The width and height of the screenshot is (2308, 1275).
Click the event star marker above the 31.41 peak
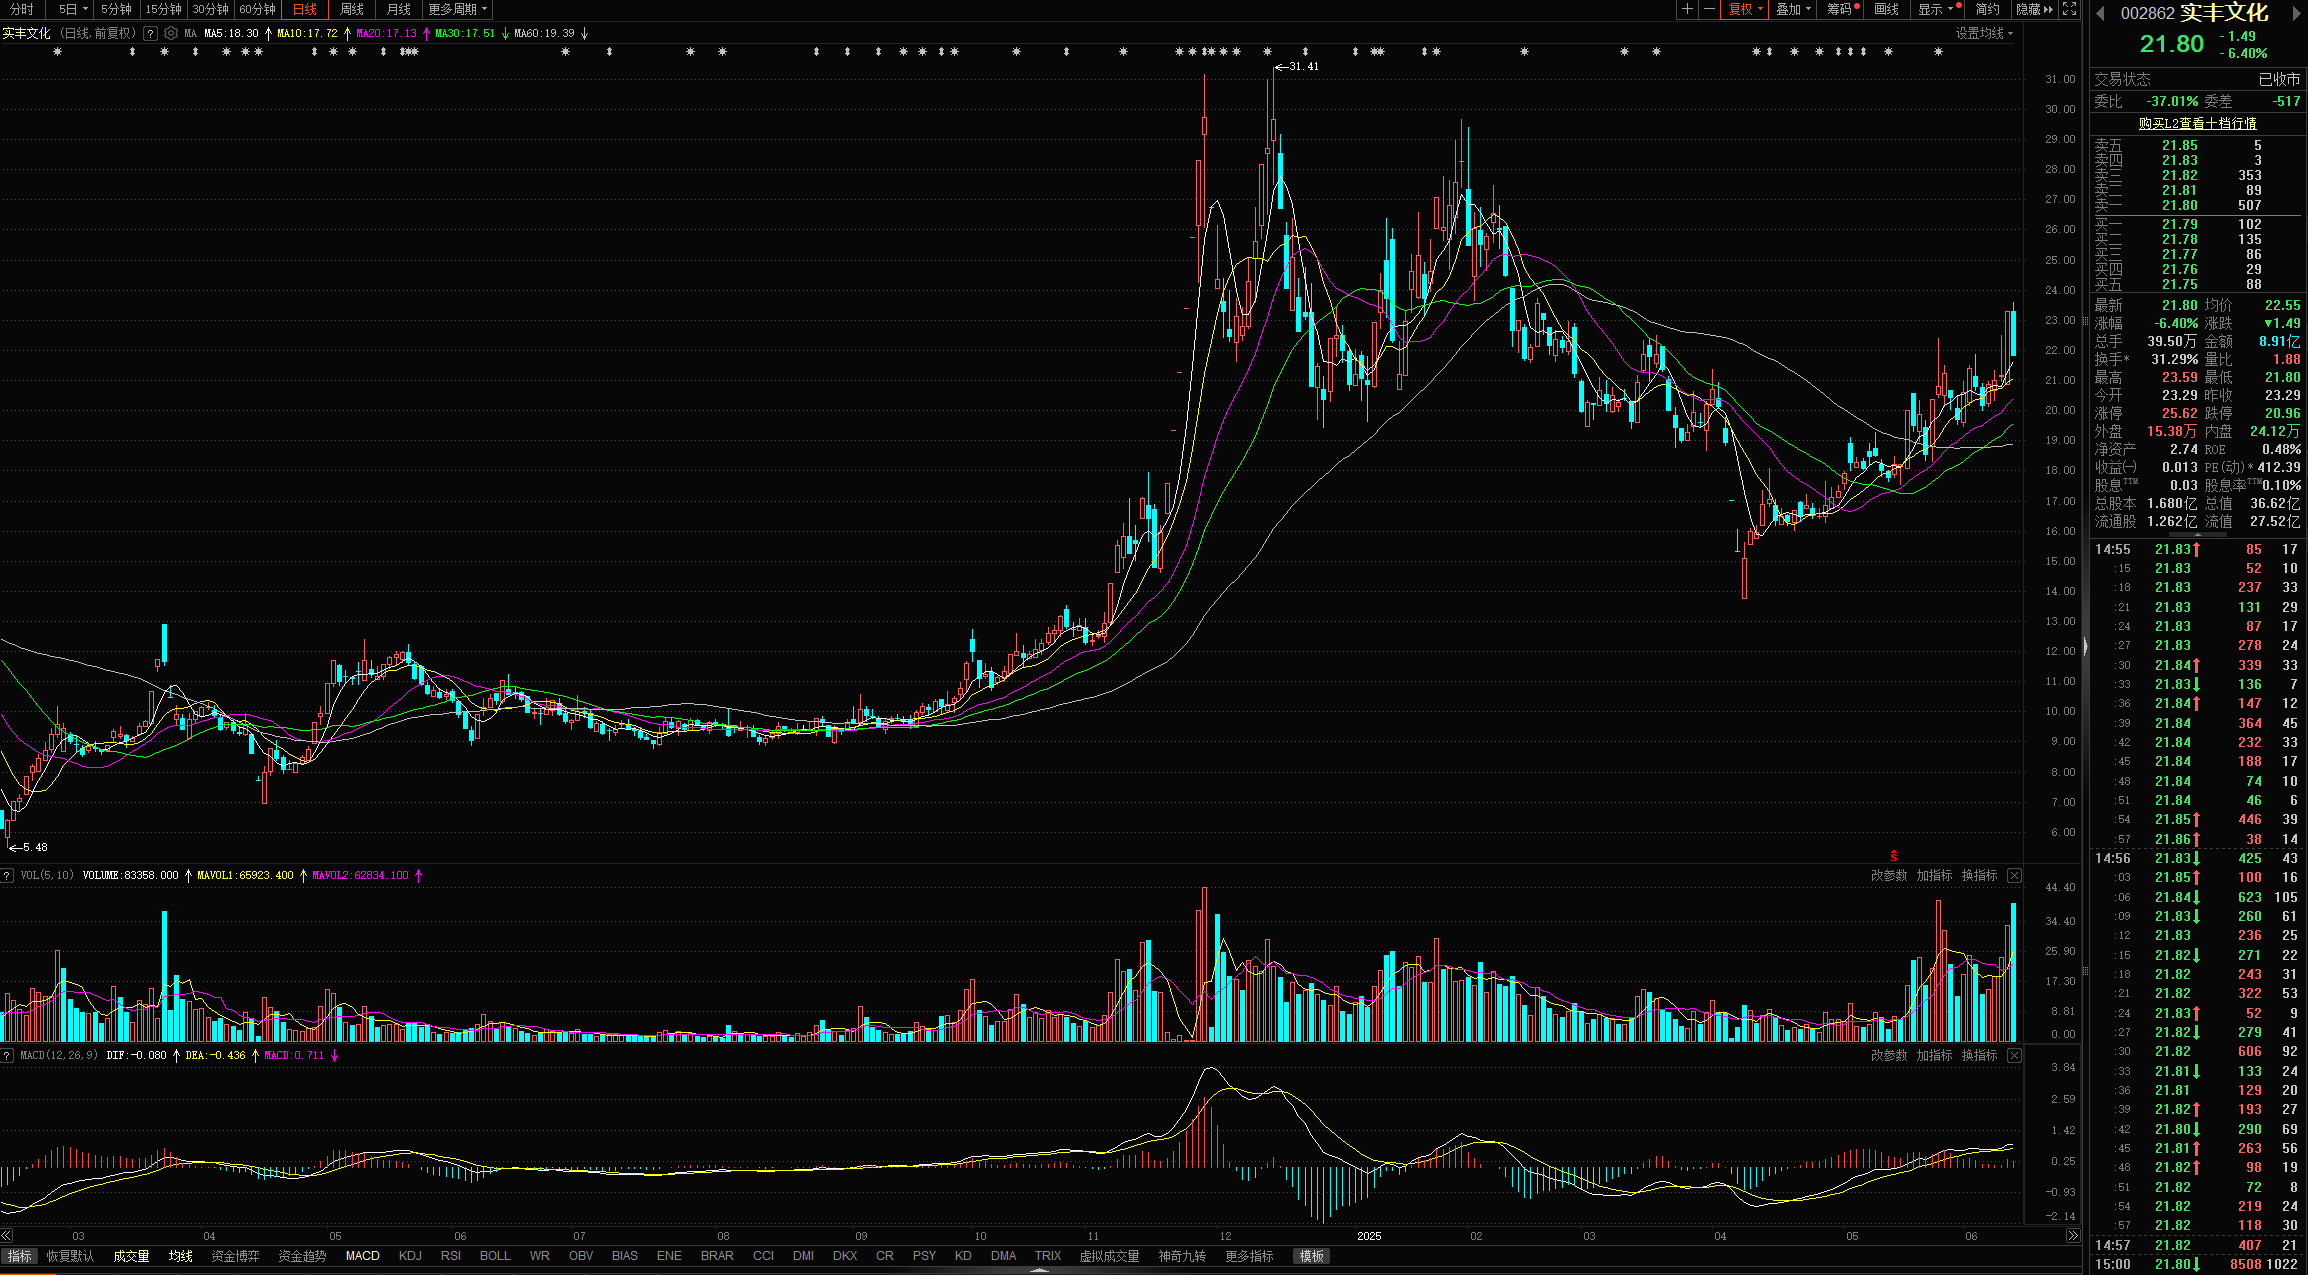[x=1268, y=51]
